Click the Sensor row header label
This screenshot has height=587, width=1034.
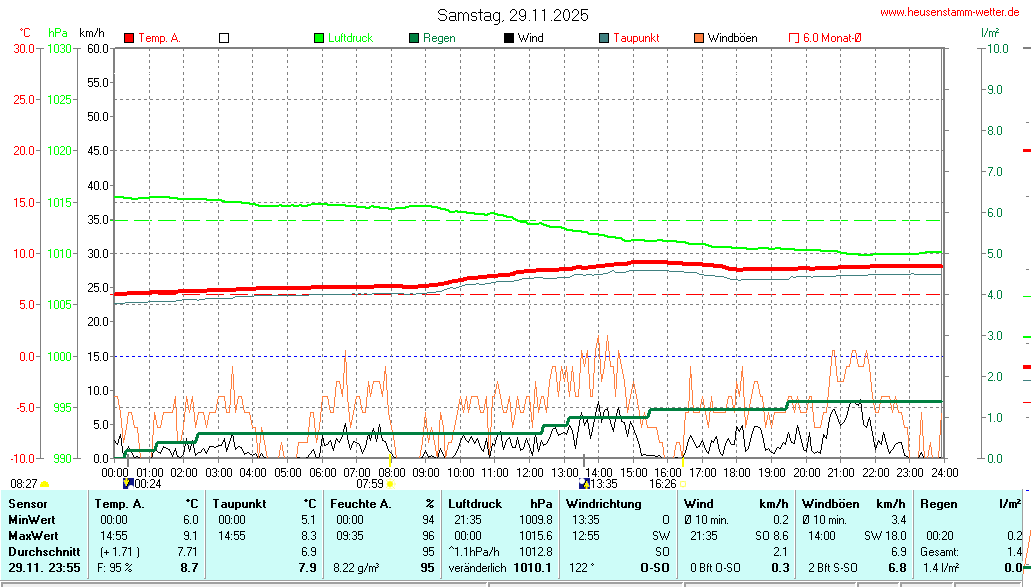(x=27, y=504)
